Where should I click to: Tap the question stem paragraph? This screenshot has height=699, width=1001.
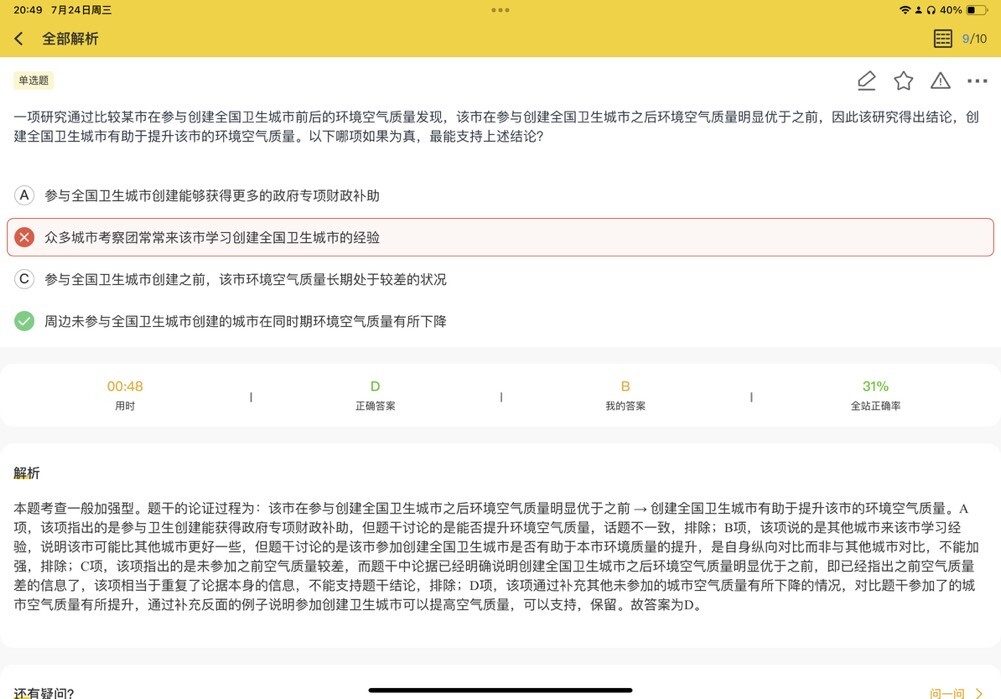(x=496, y=126)
